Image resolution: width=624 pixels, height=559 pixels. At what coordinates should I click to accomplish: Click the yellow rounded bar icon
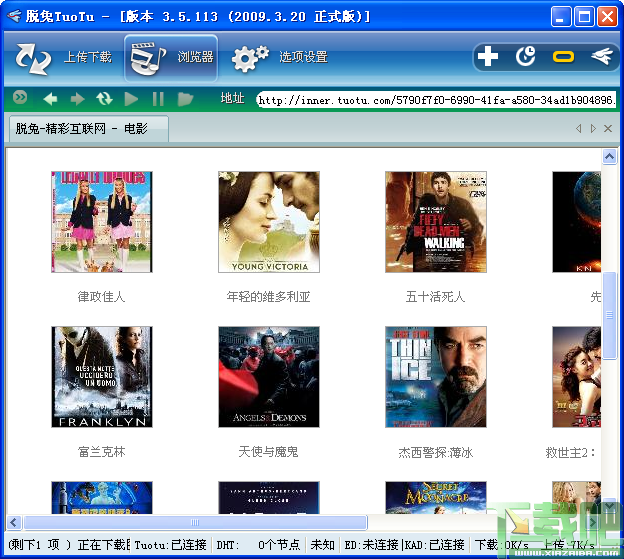point(564,57)
